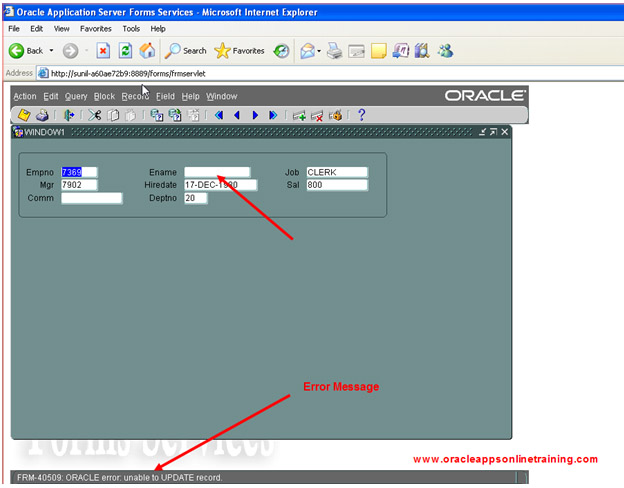Open the Forms Field menu
This screenshot has width=624, height=488.
(165, 96)
